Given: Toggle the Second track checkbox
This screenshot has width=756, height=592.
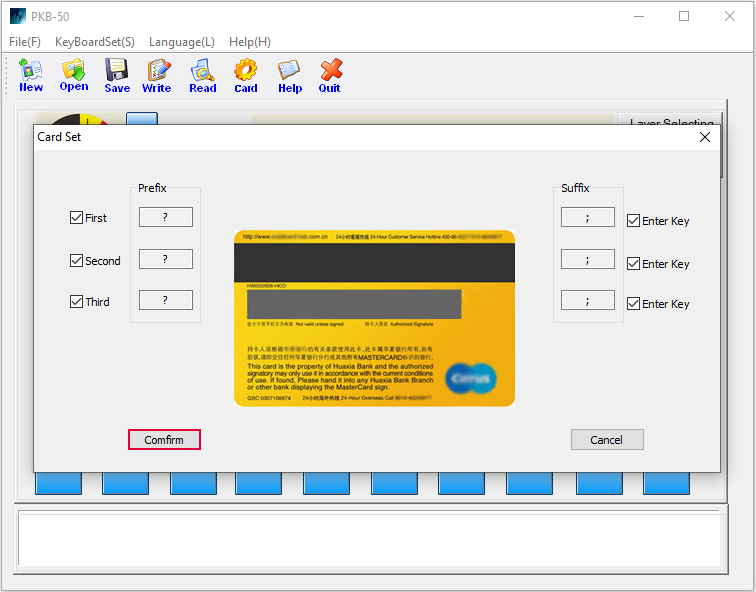Looking at the screenshot, I should pyautogui.click(x=77, y=261).
